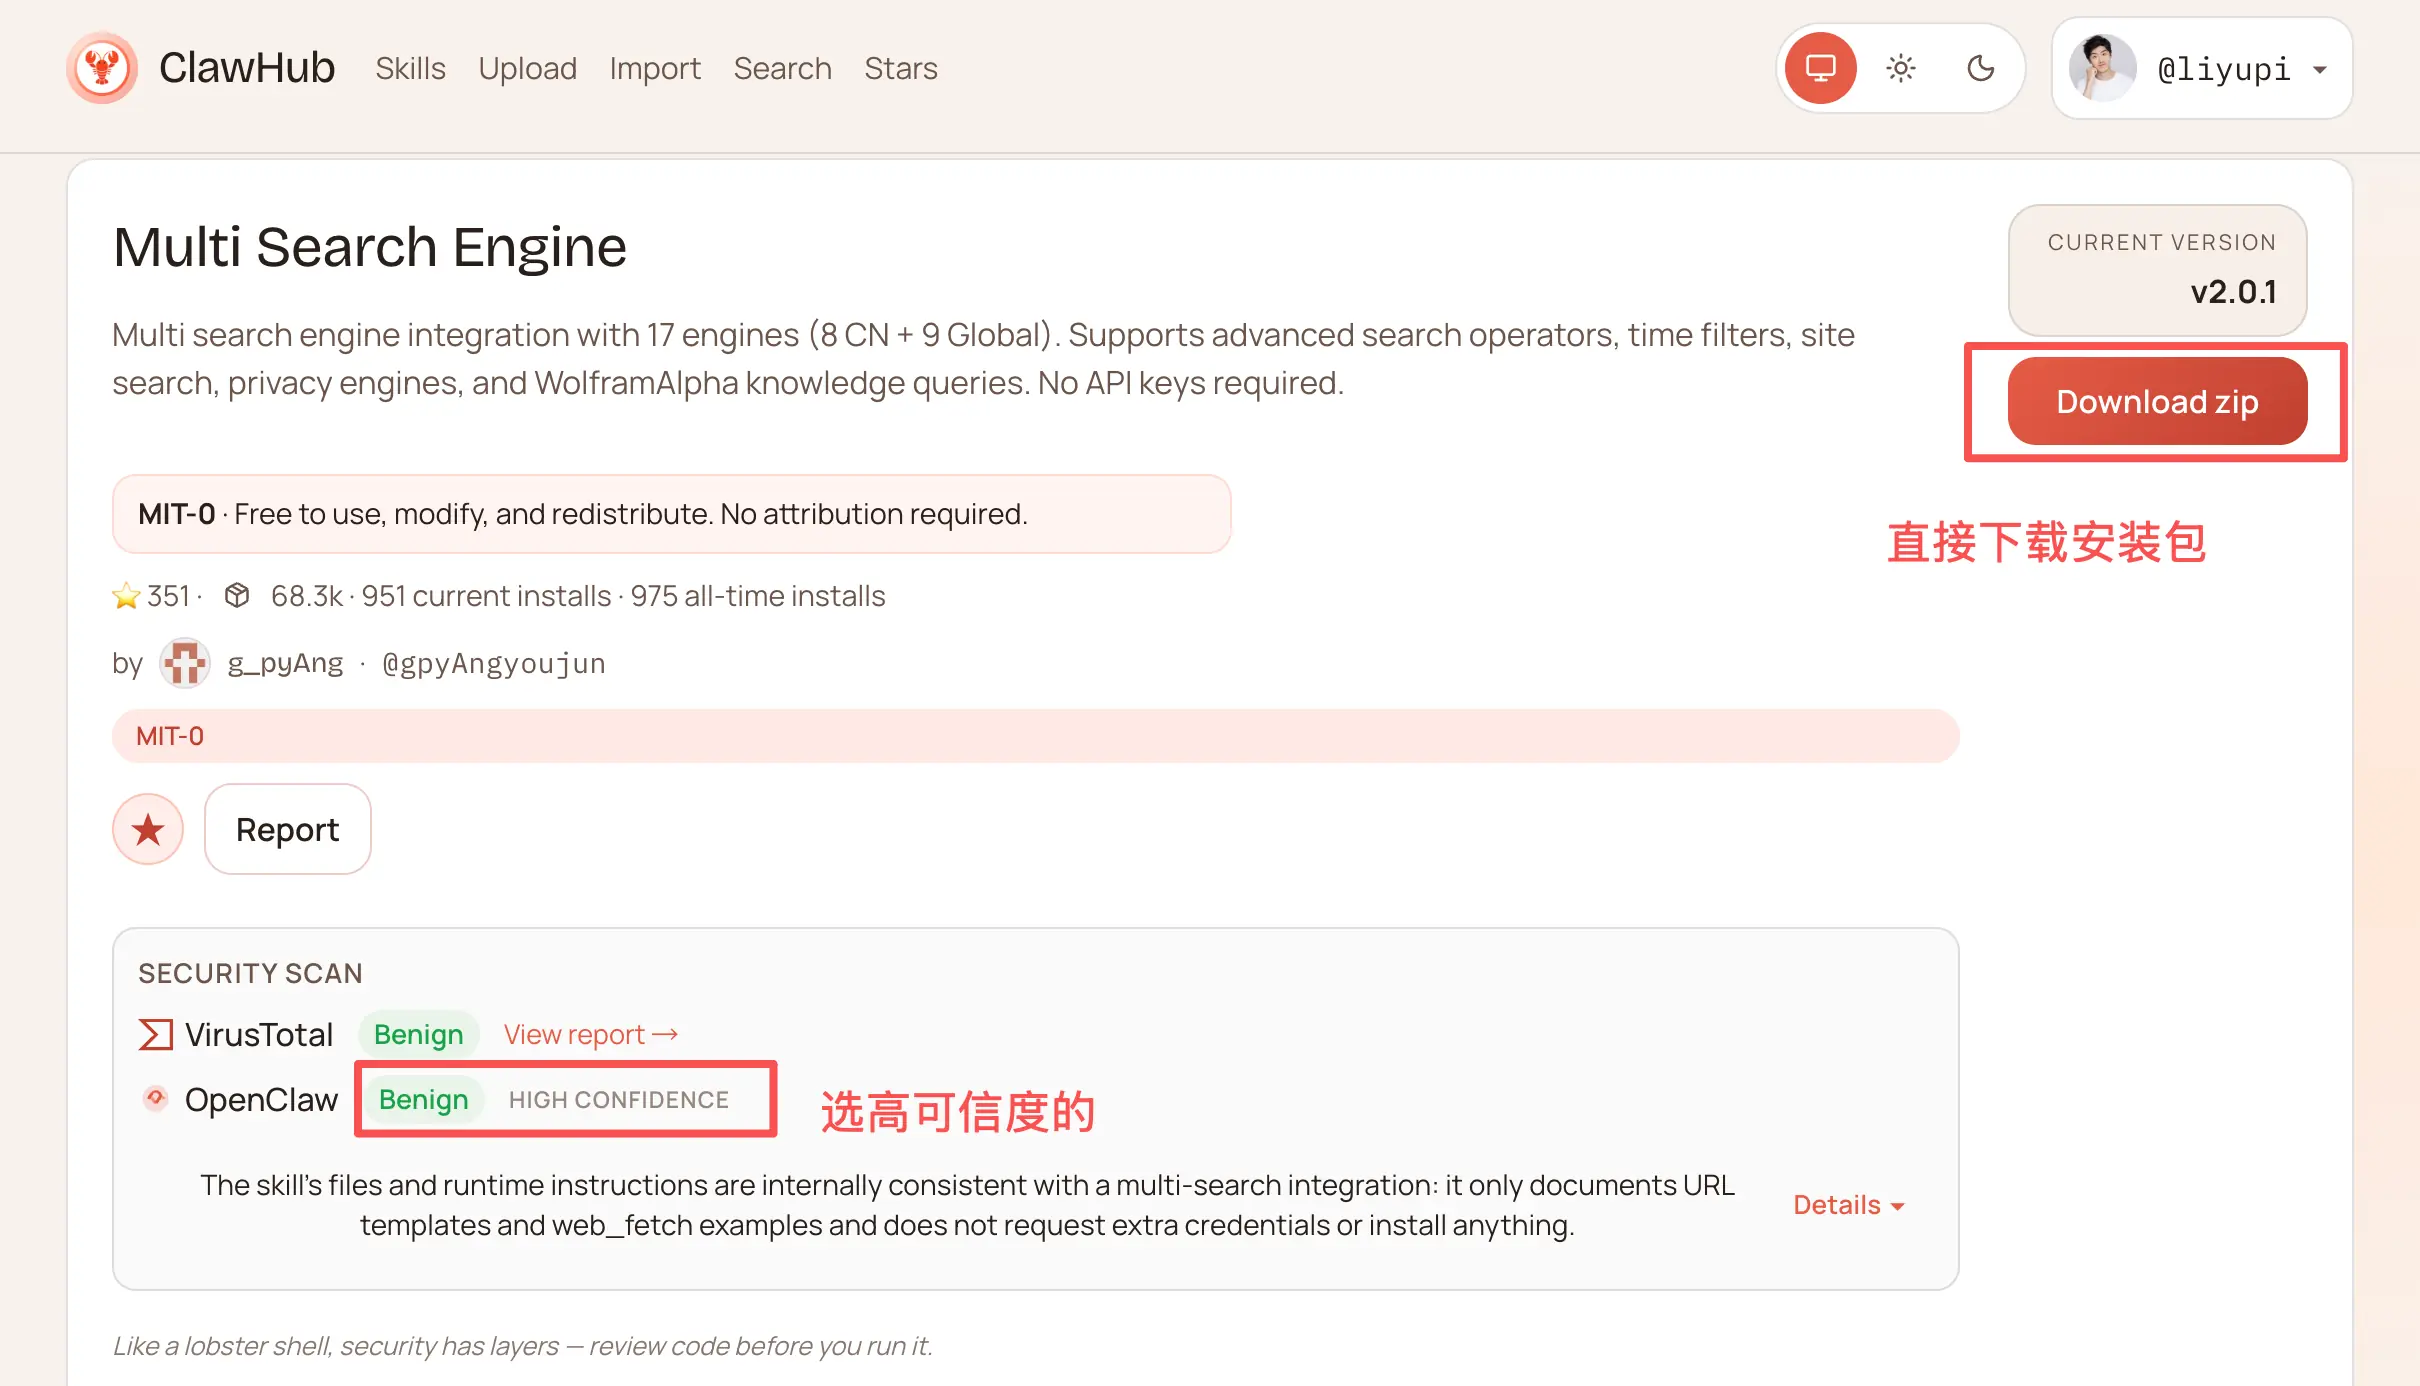
Task: Click the VirusTotal sigma logo icon
Action: [155, 1034]
